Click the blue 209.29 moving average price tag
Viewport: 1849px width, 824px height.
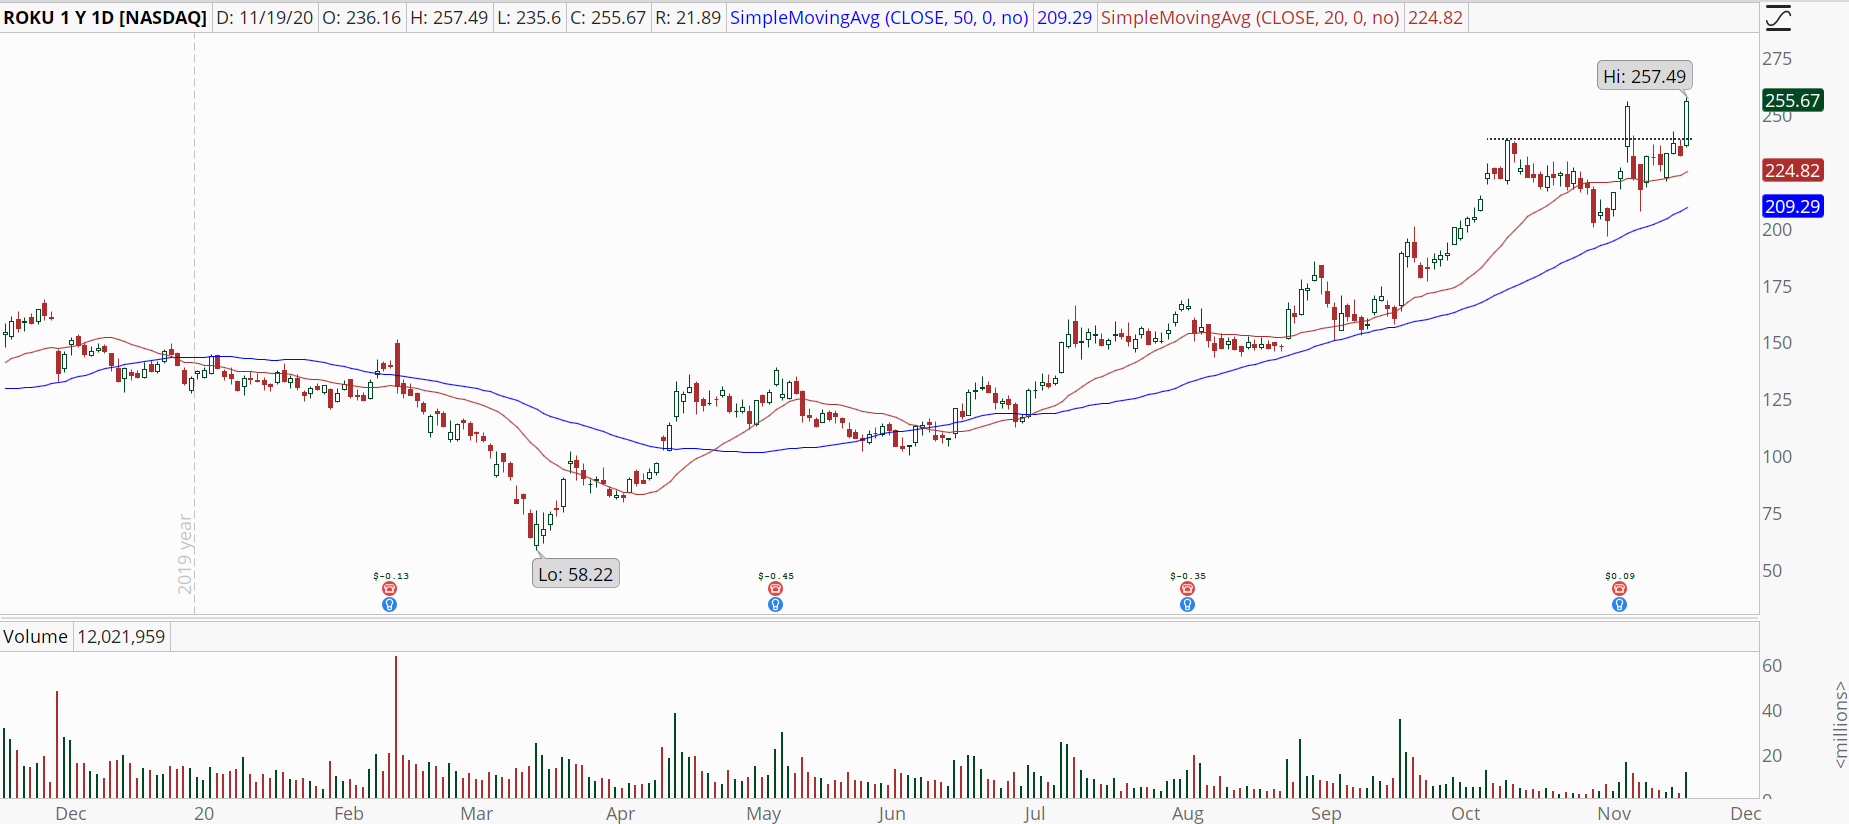point(1793,206)
